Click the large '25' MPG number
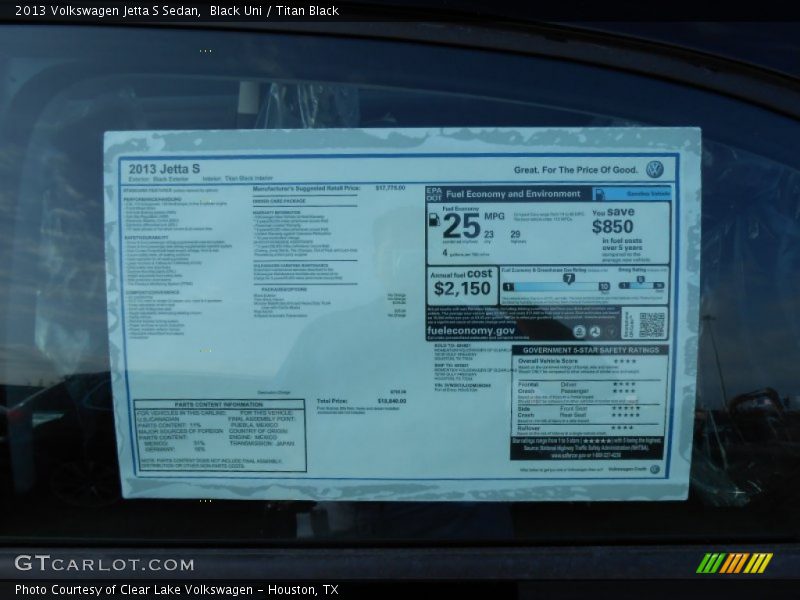800x600 pixels. (x=462, y=226)
